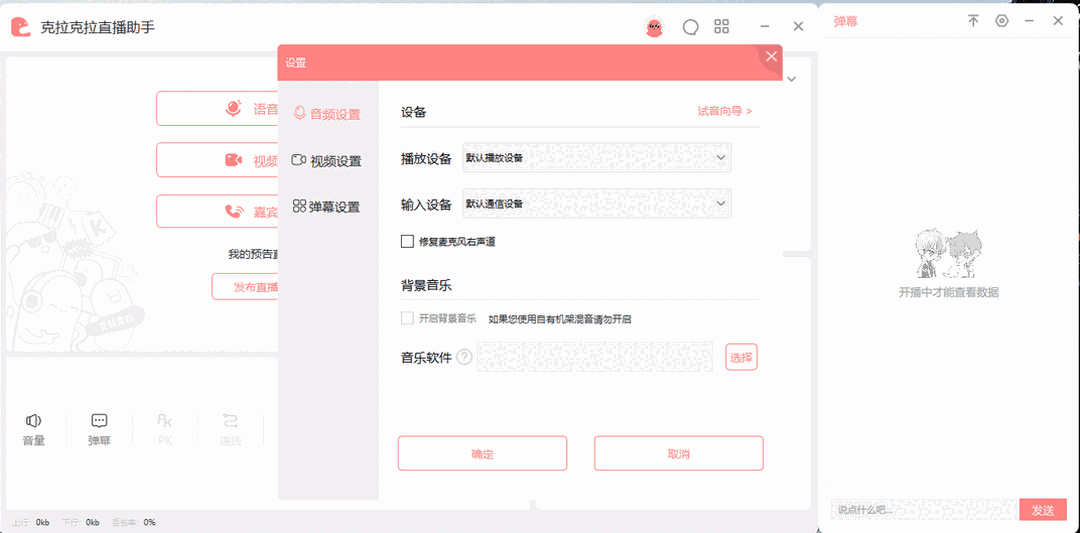The width and height of the screenshot is (1080, 533).
Task: Click the 连线 icon in bottom toolbar
Action: coord(230,421)
